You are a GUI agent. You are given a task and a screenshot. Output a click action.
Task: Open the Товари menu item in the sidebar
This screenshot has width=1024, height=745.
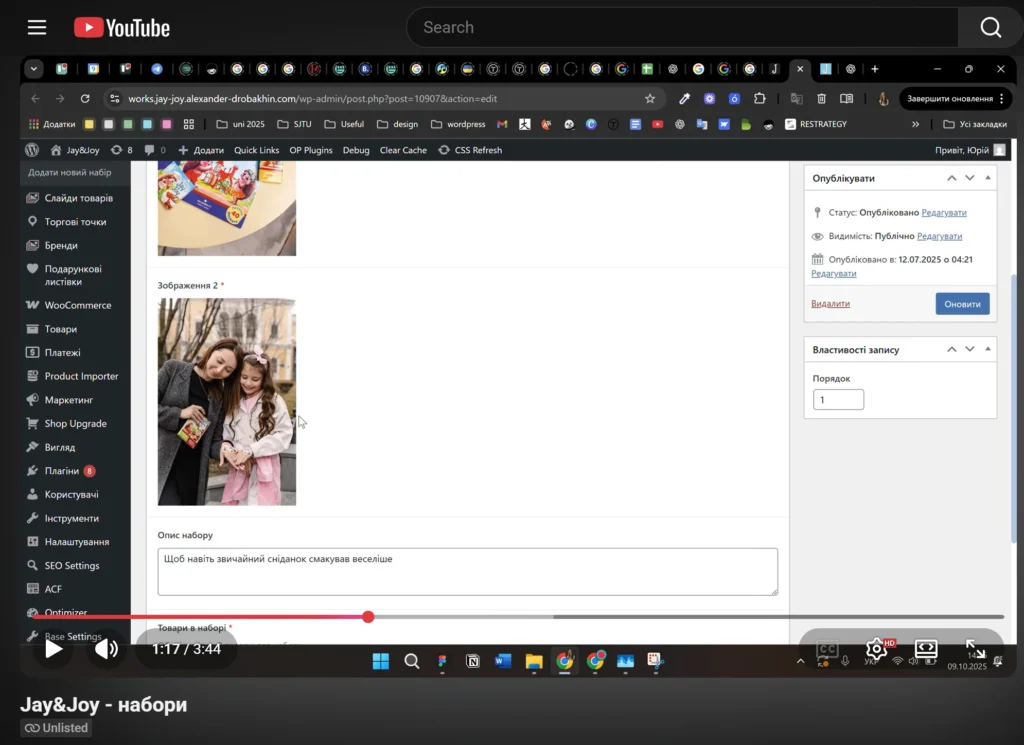click(60, 329)
